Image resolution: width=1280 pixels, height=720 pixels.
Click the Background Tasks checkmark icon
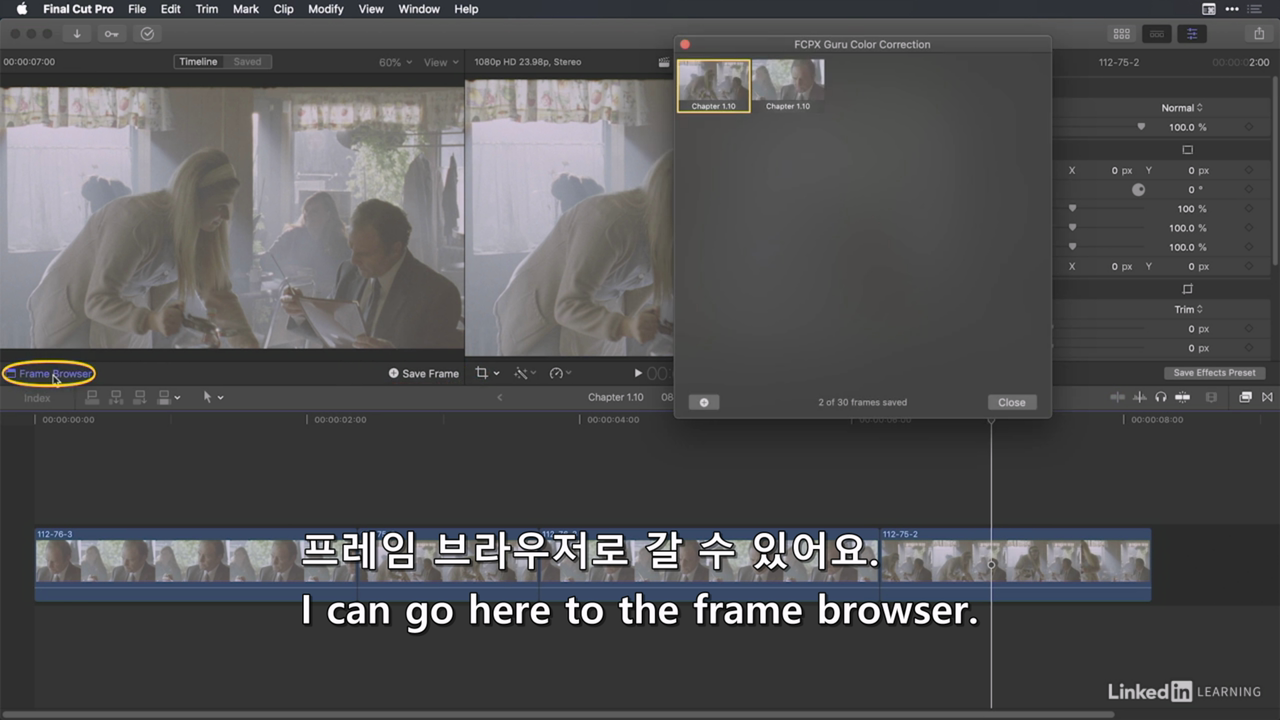pyautogui.click(x=147, y=33)
